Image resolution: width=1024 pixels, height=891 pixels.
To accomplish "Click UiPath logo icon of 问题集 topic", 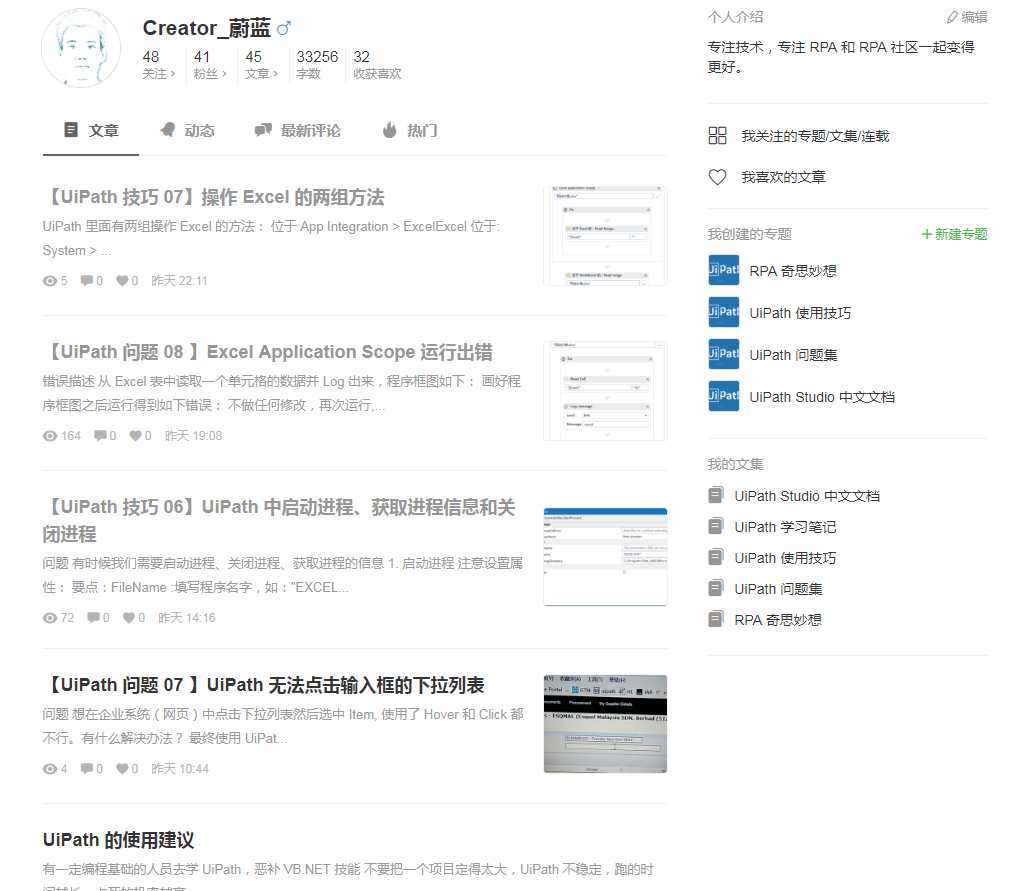I will (724, 353).
